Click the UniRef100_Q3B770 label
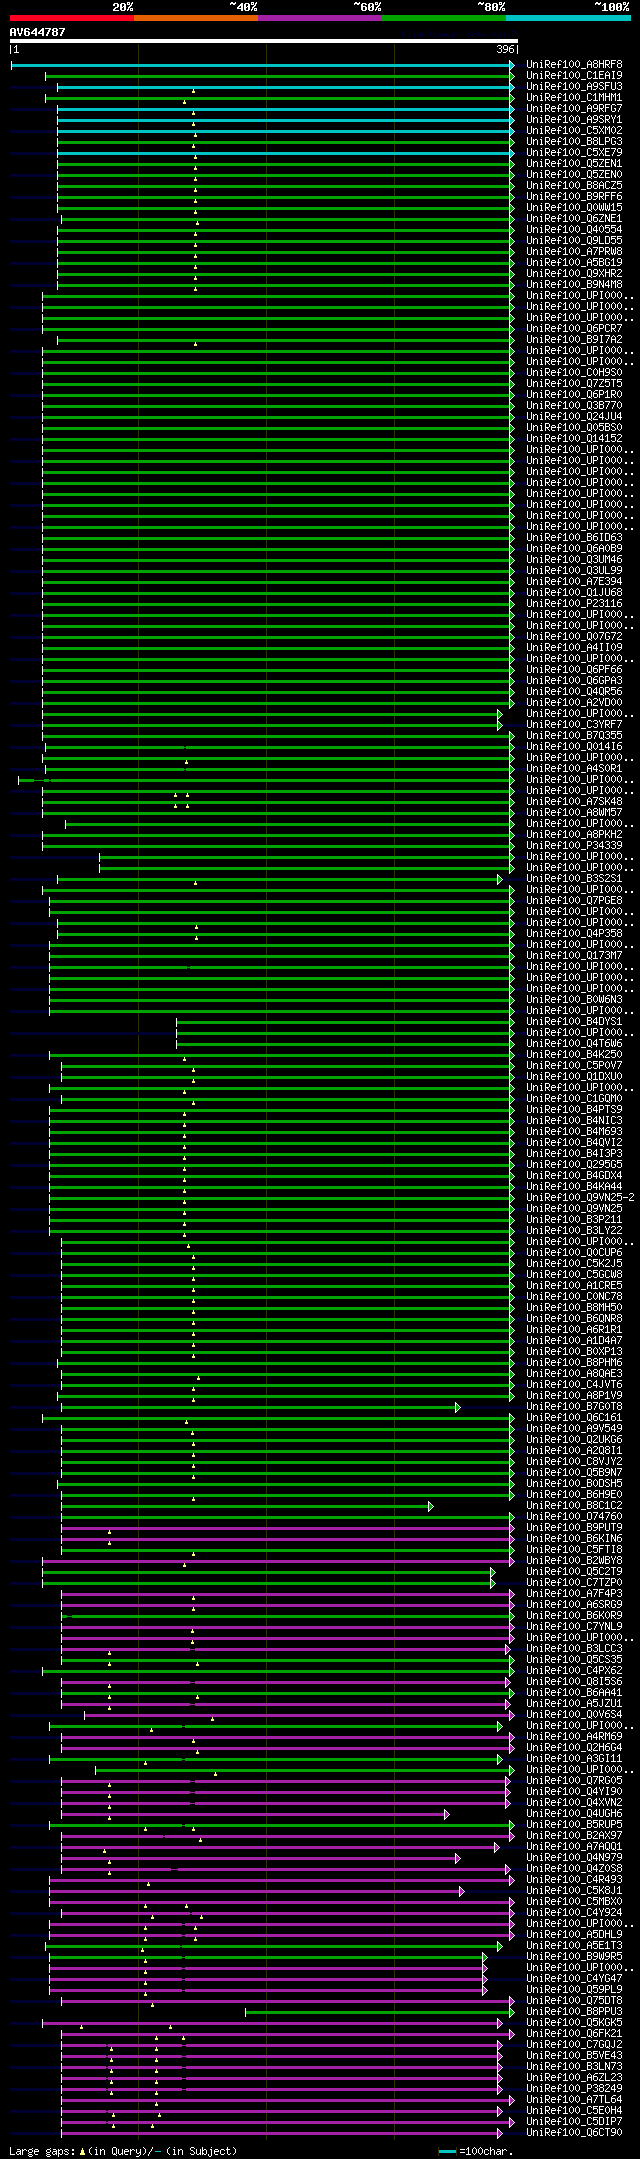The height and width of the screenshot is (2159, 640). 574,406
